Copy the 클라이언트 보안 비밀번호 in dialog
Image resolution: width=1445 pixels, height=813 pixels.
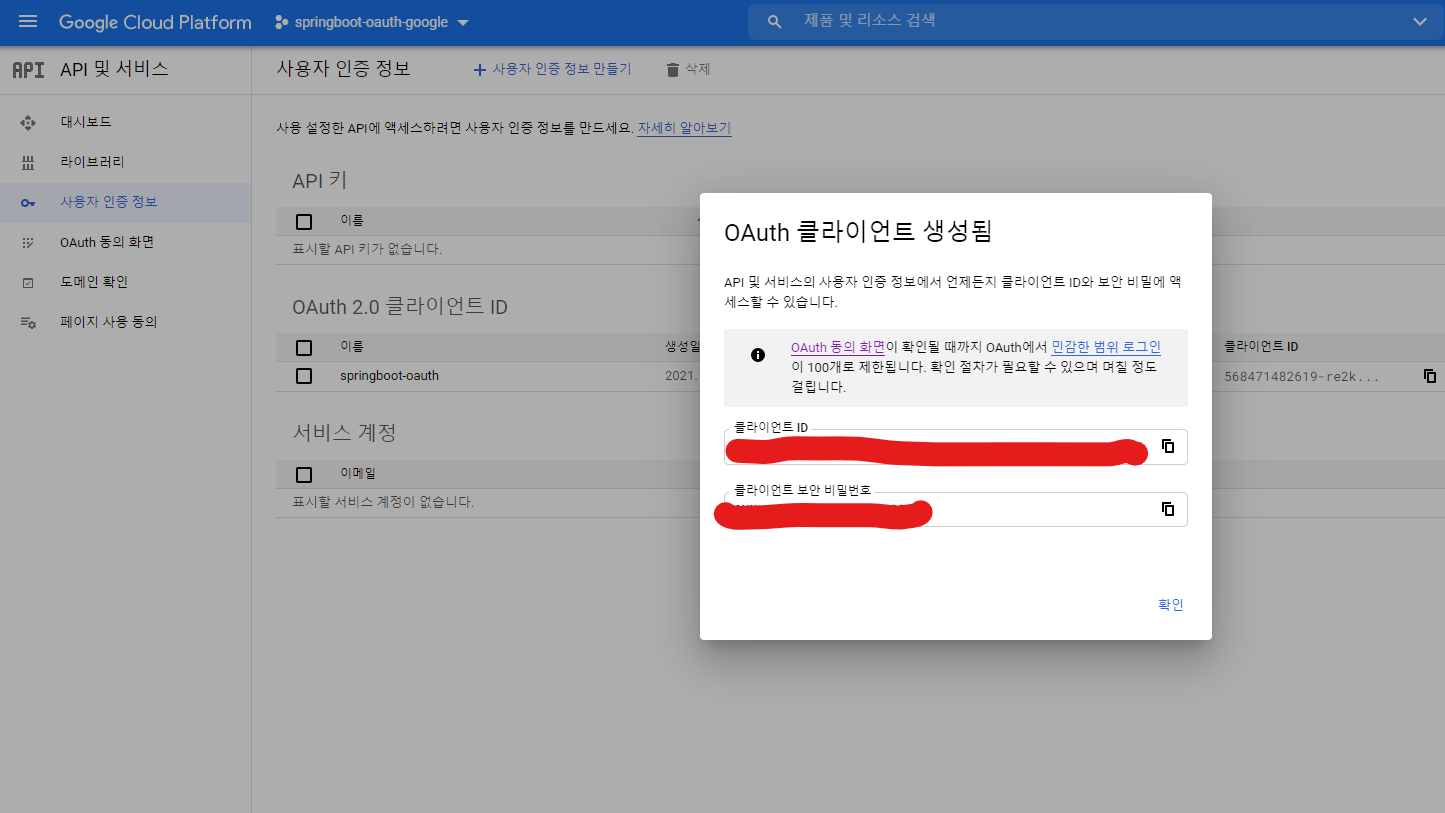point(1167,509)
